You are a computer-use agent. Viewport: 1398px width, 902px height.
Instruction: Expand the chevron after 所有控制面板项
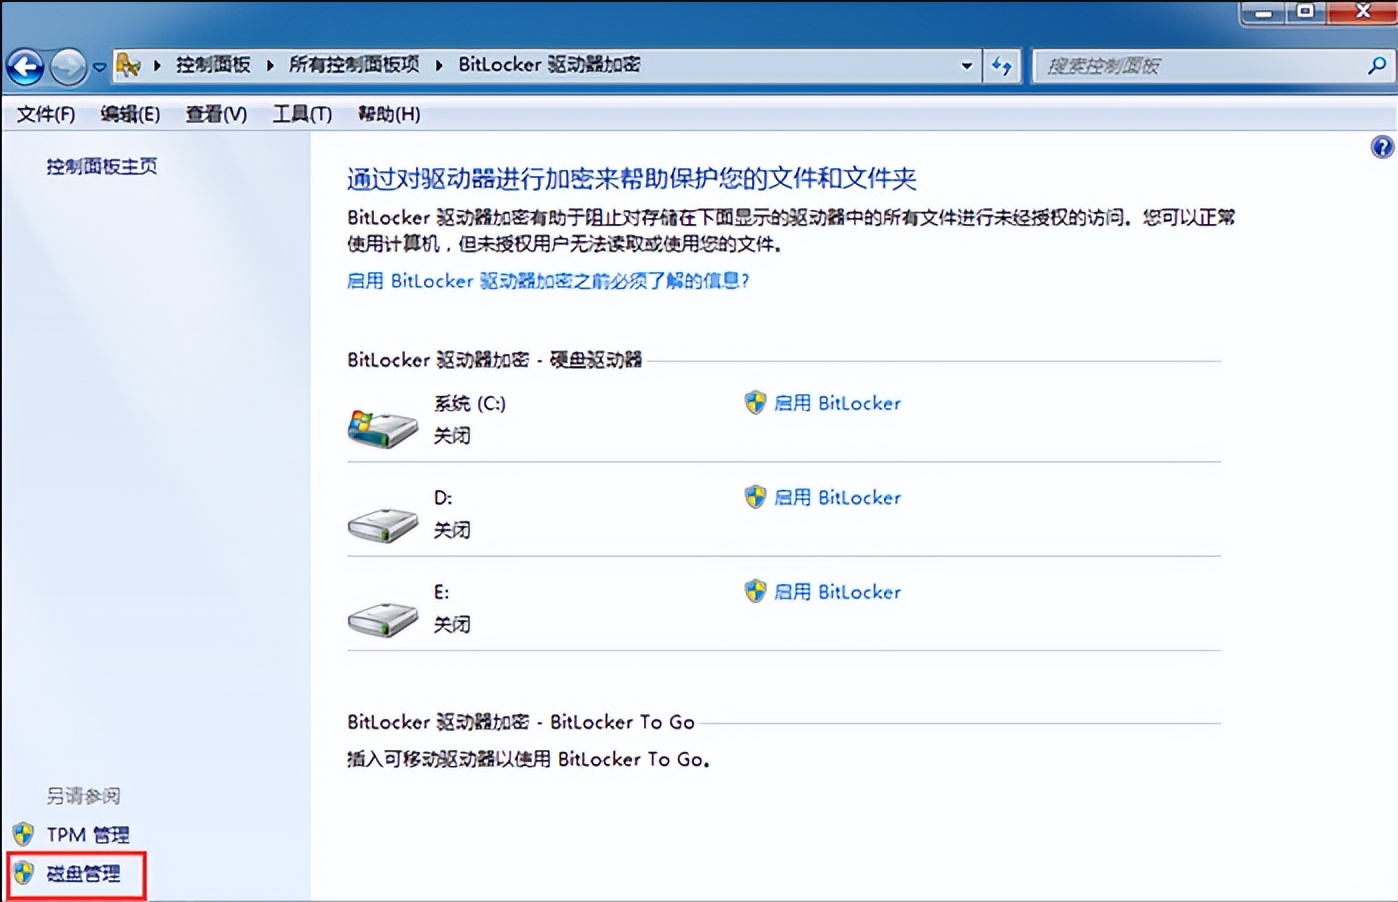(x=438, y=64)
